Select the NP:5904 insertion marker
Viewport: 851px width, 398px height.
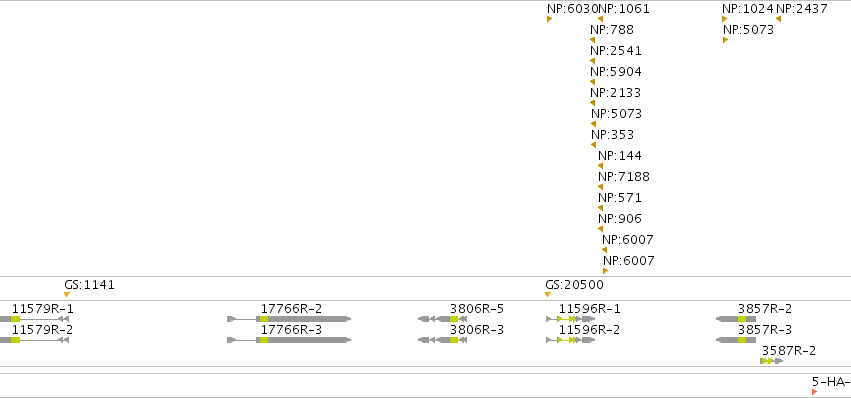593,82
